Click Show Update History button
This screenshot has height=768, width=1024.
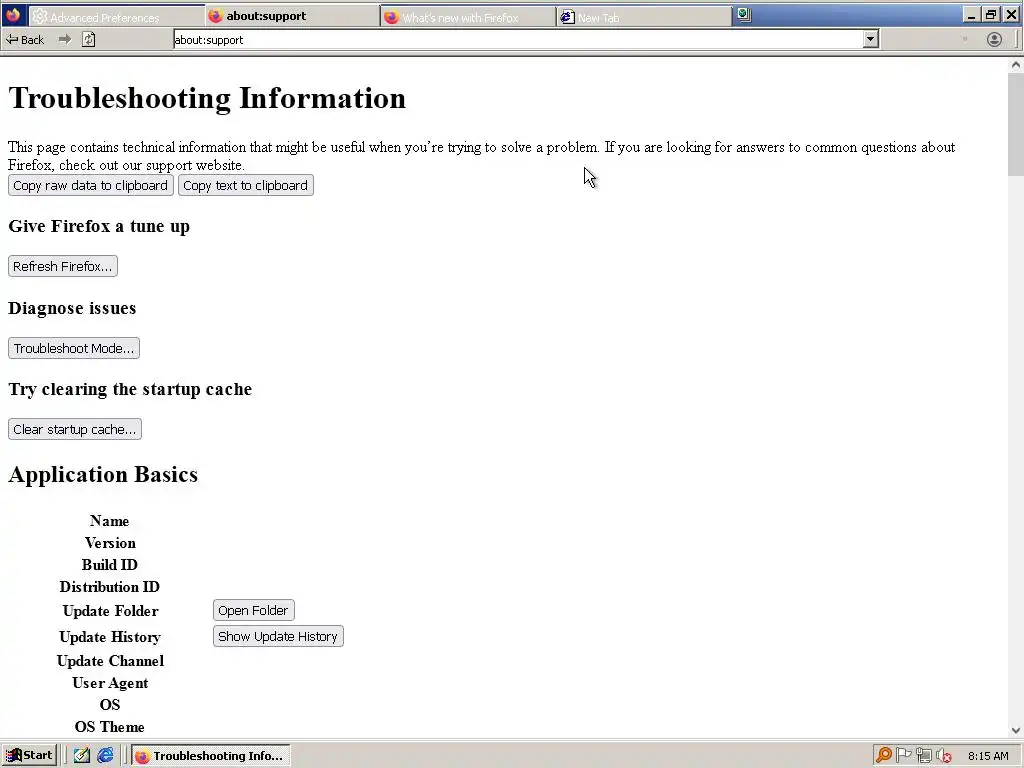[278, 637]
